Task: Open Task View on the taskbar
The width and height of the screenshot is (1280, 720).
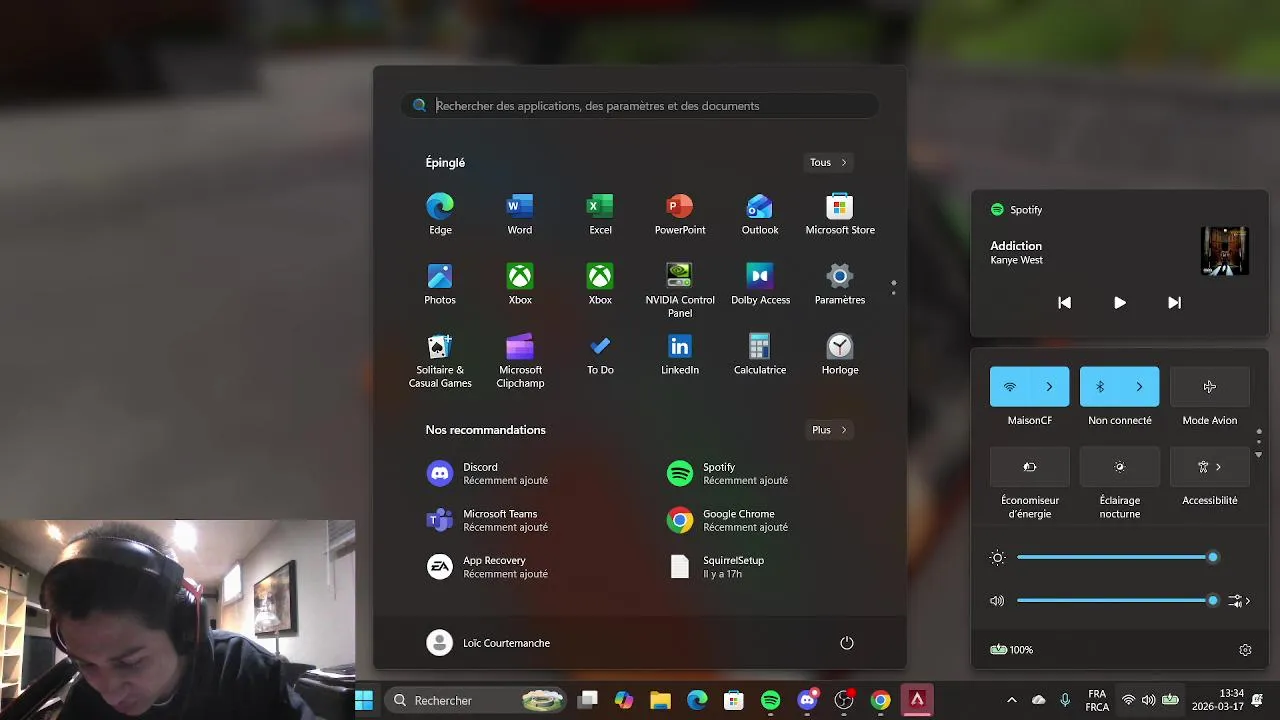Action: 588,701
